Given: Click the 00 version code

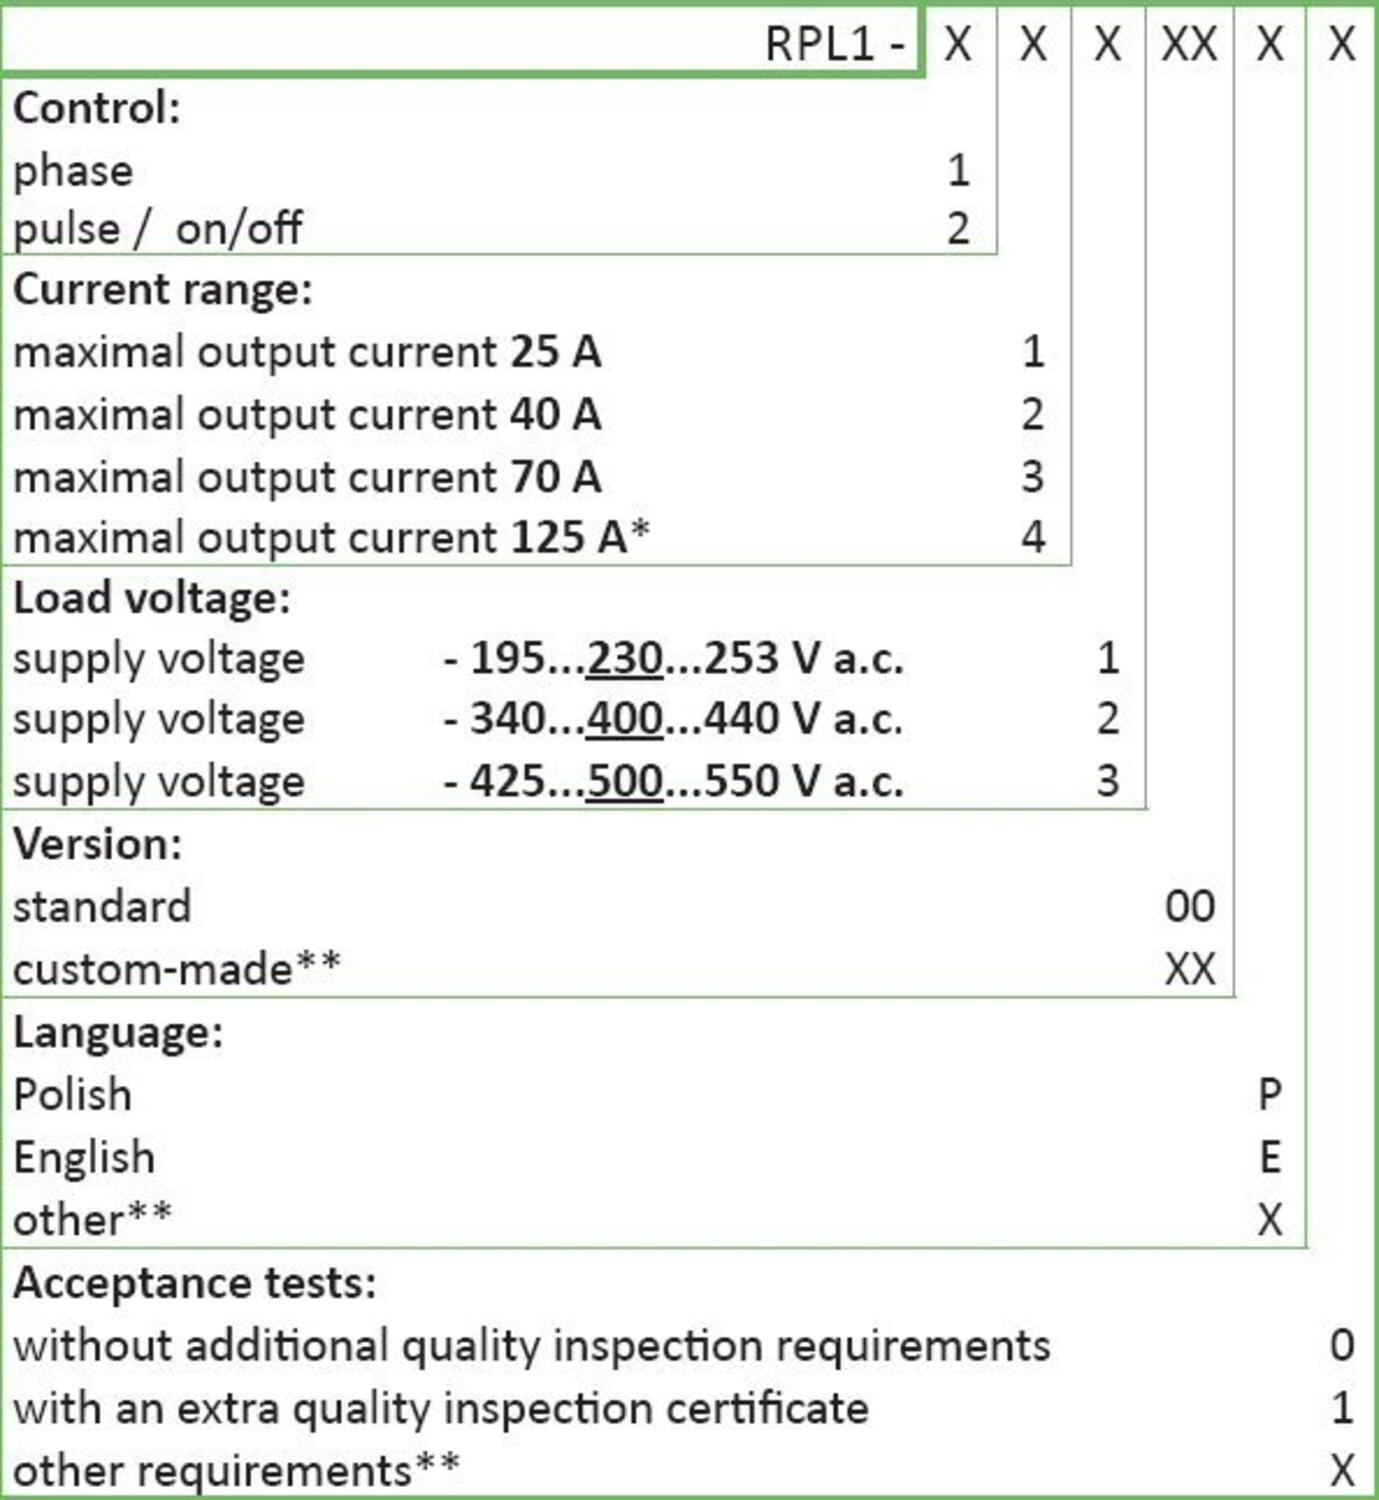Looking at the screenshot, I should pos(1189,907).
